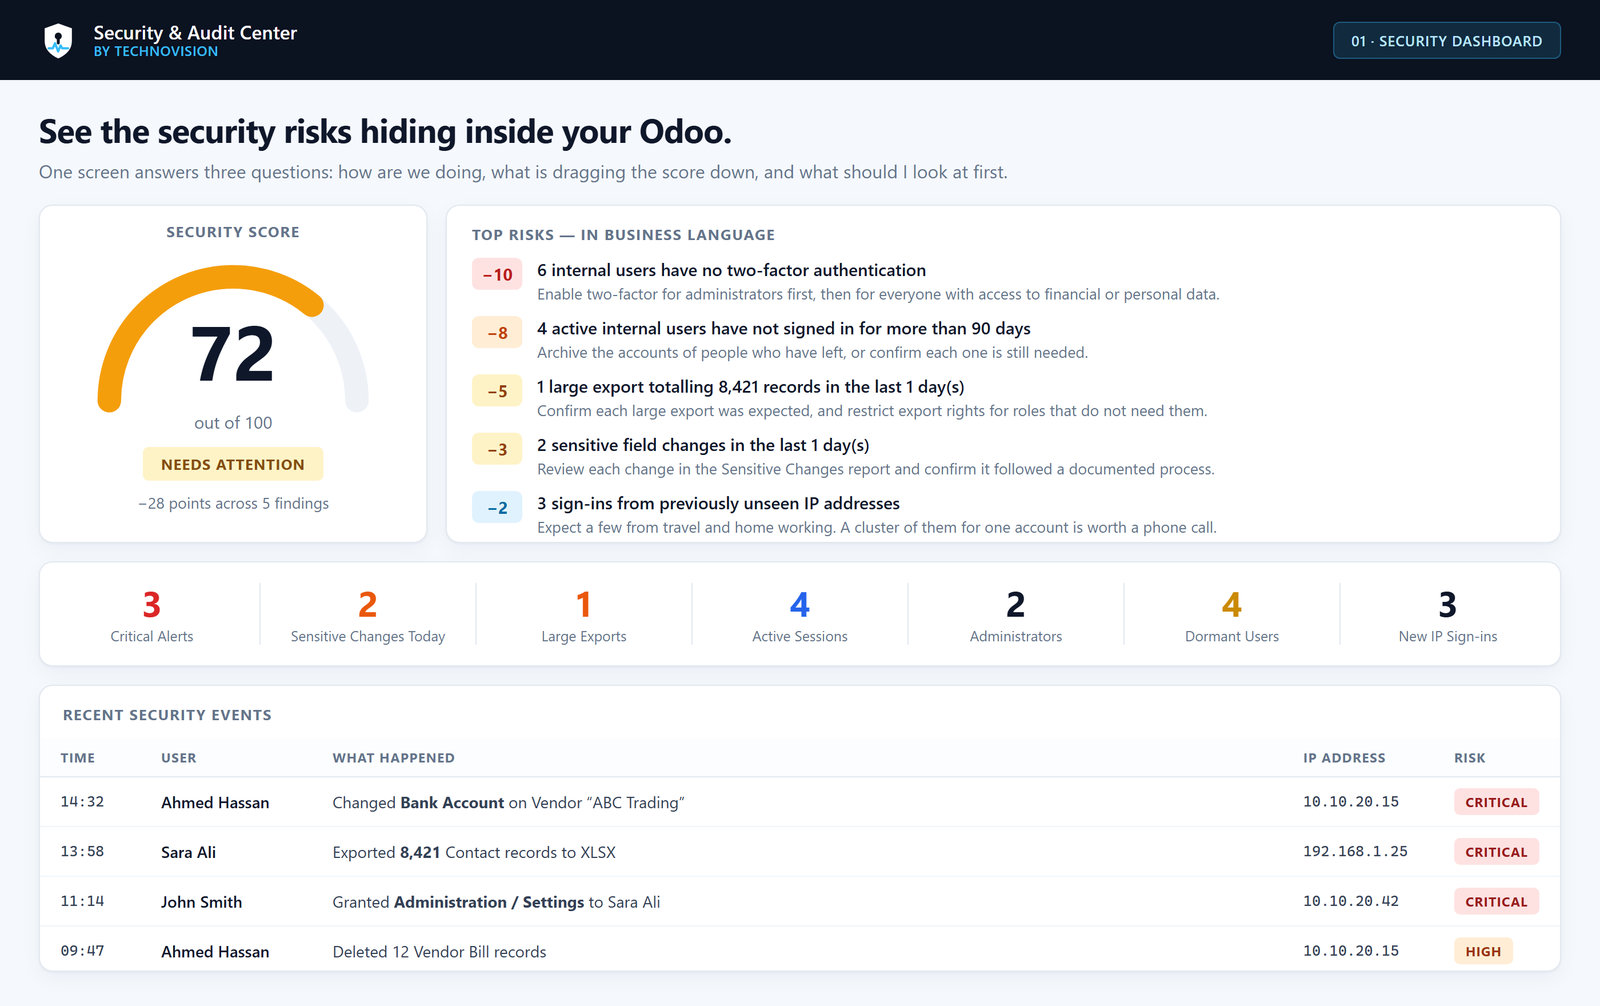Click the CRITICAL badge on the 13:58 row

1496,852
